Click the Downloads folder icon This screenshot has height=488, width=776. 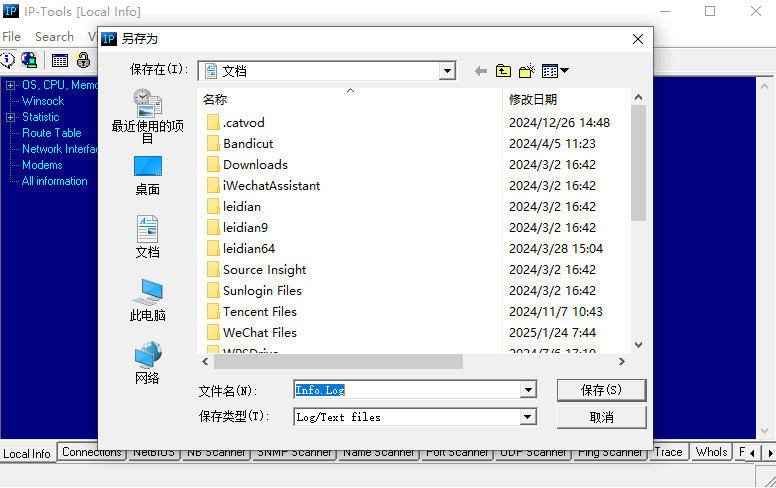click(x=213, y=164)
